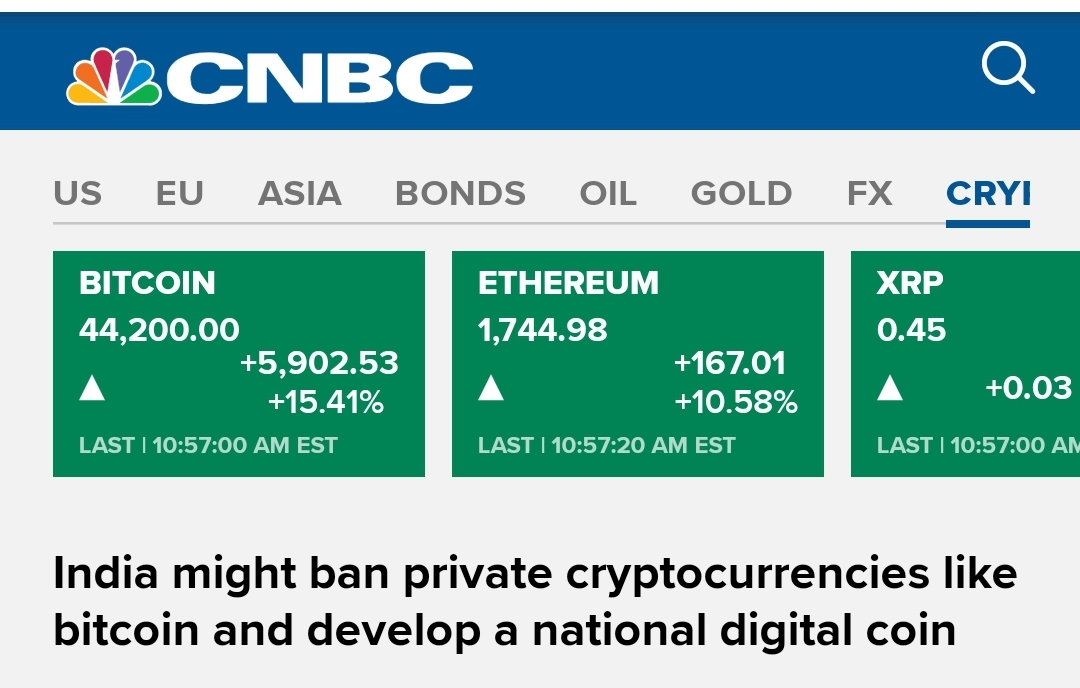Viewport: 1080px width, 688px height.
Task: Click the CNBC peacock logo
Action: point(113,77)
